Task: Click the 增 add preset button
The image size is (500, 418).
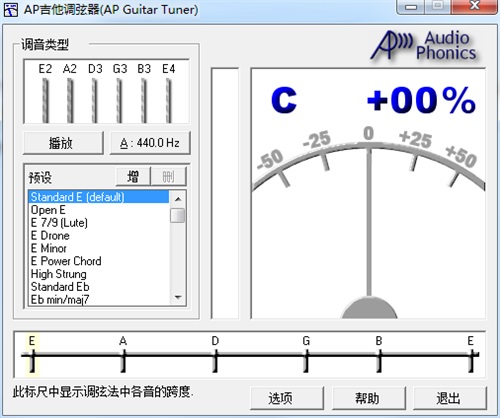Action: coord(133,176)
